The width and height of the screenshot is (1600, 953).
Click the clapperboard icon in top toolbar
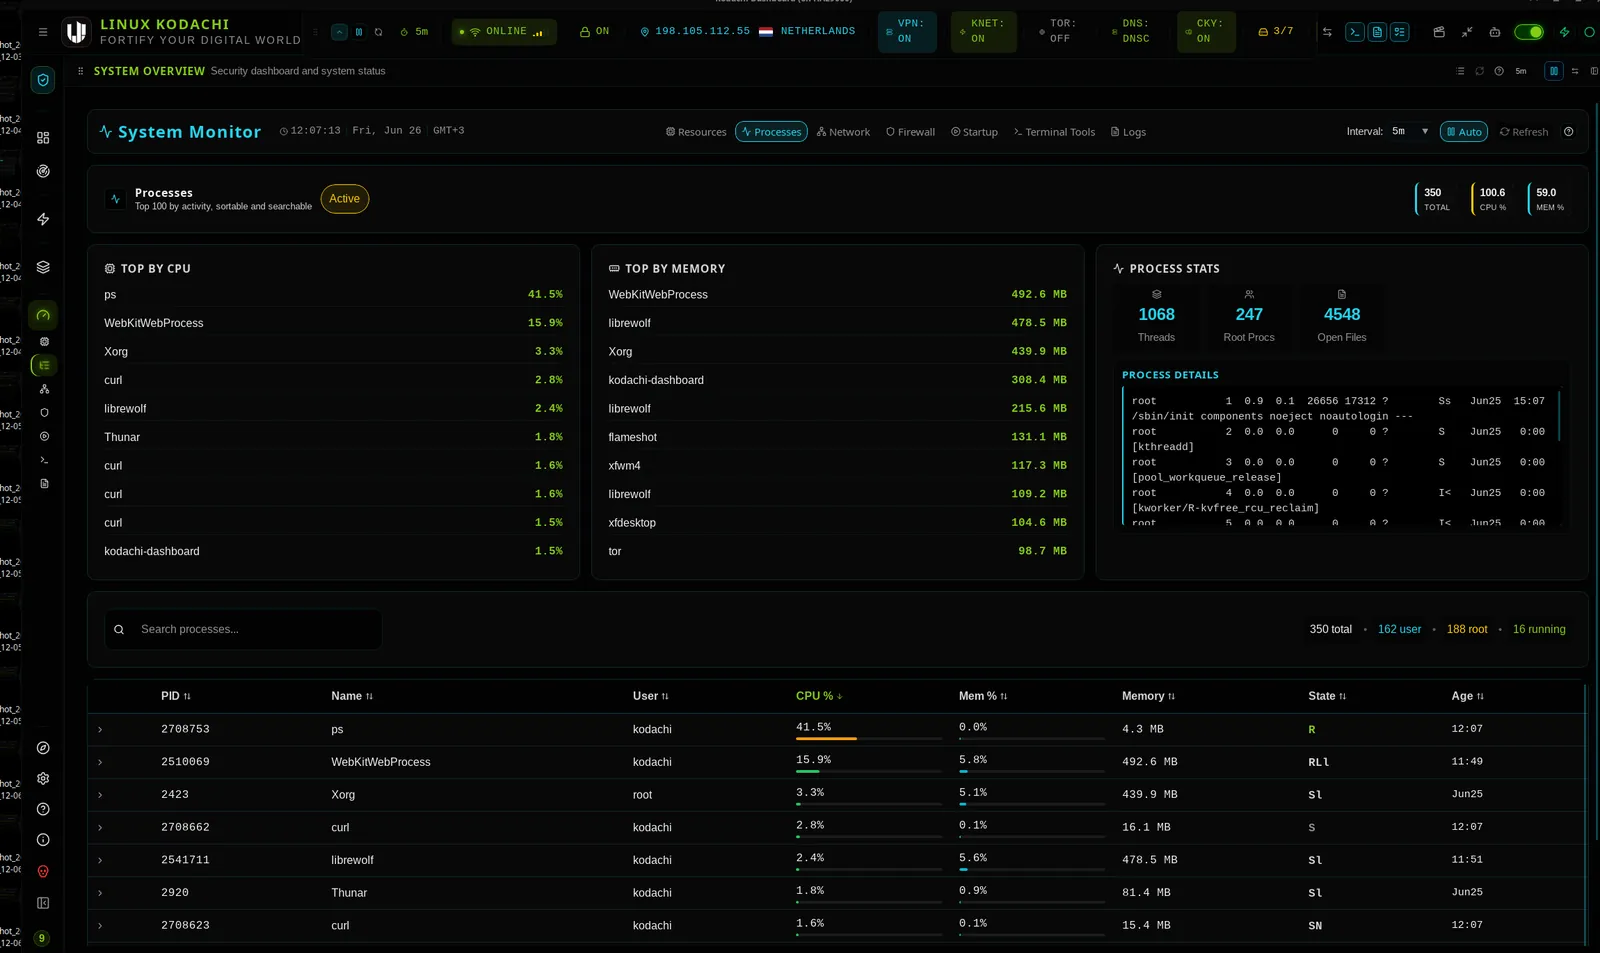pyautogui.click(x=1439, y=32)
